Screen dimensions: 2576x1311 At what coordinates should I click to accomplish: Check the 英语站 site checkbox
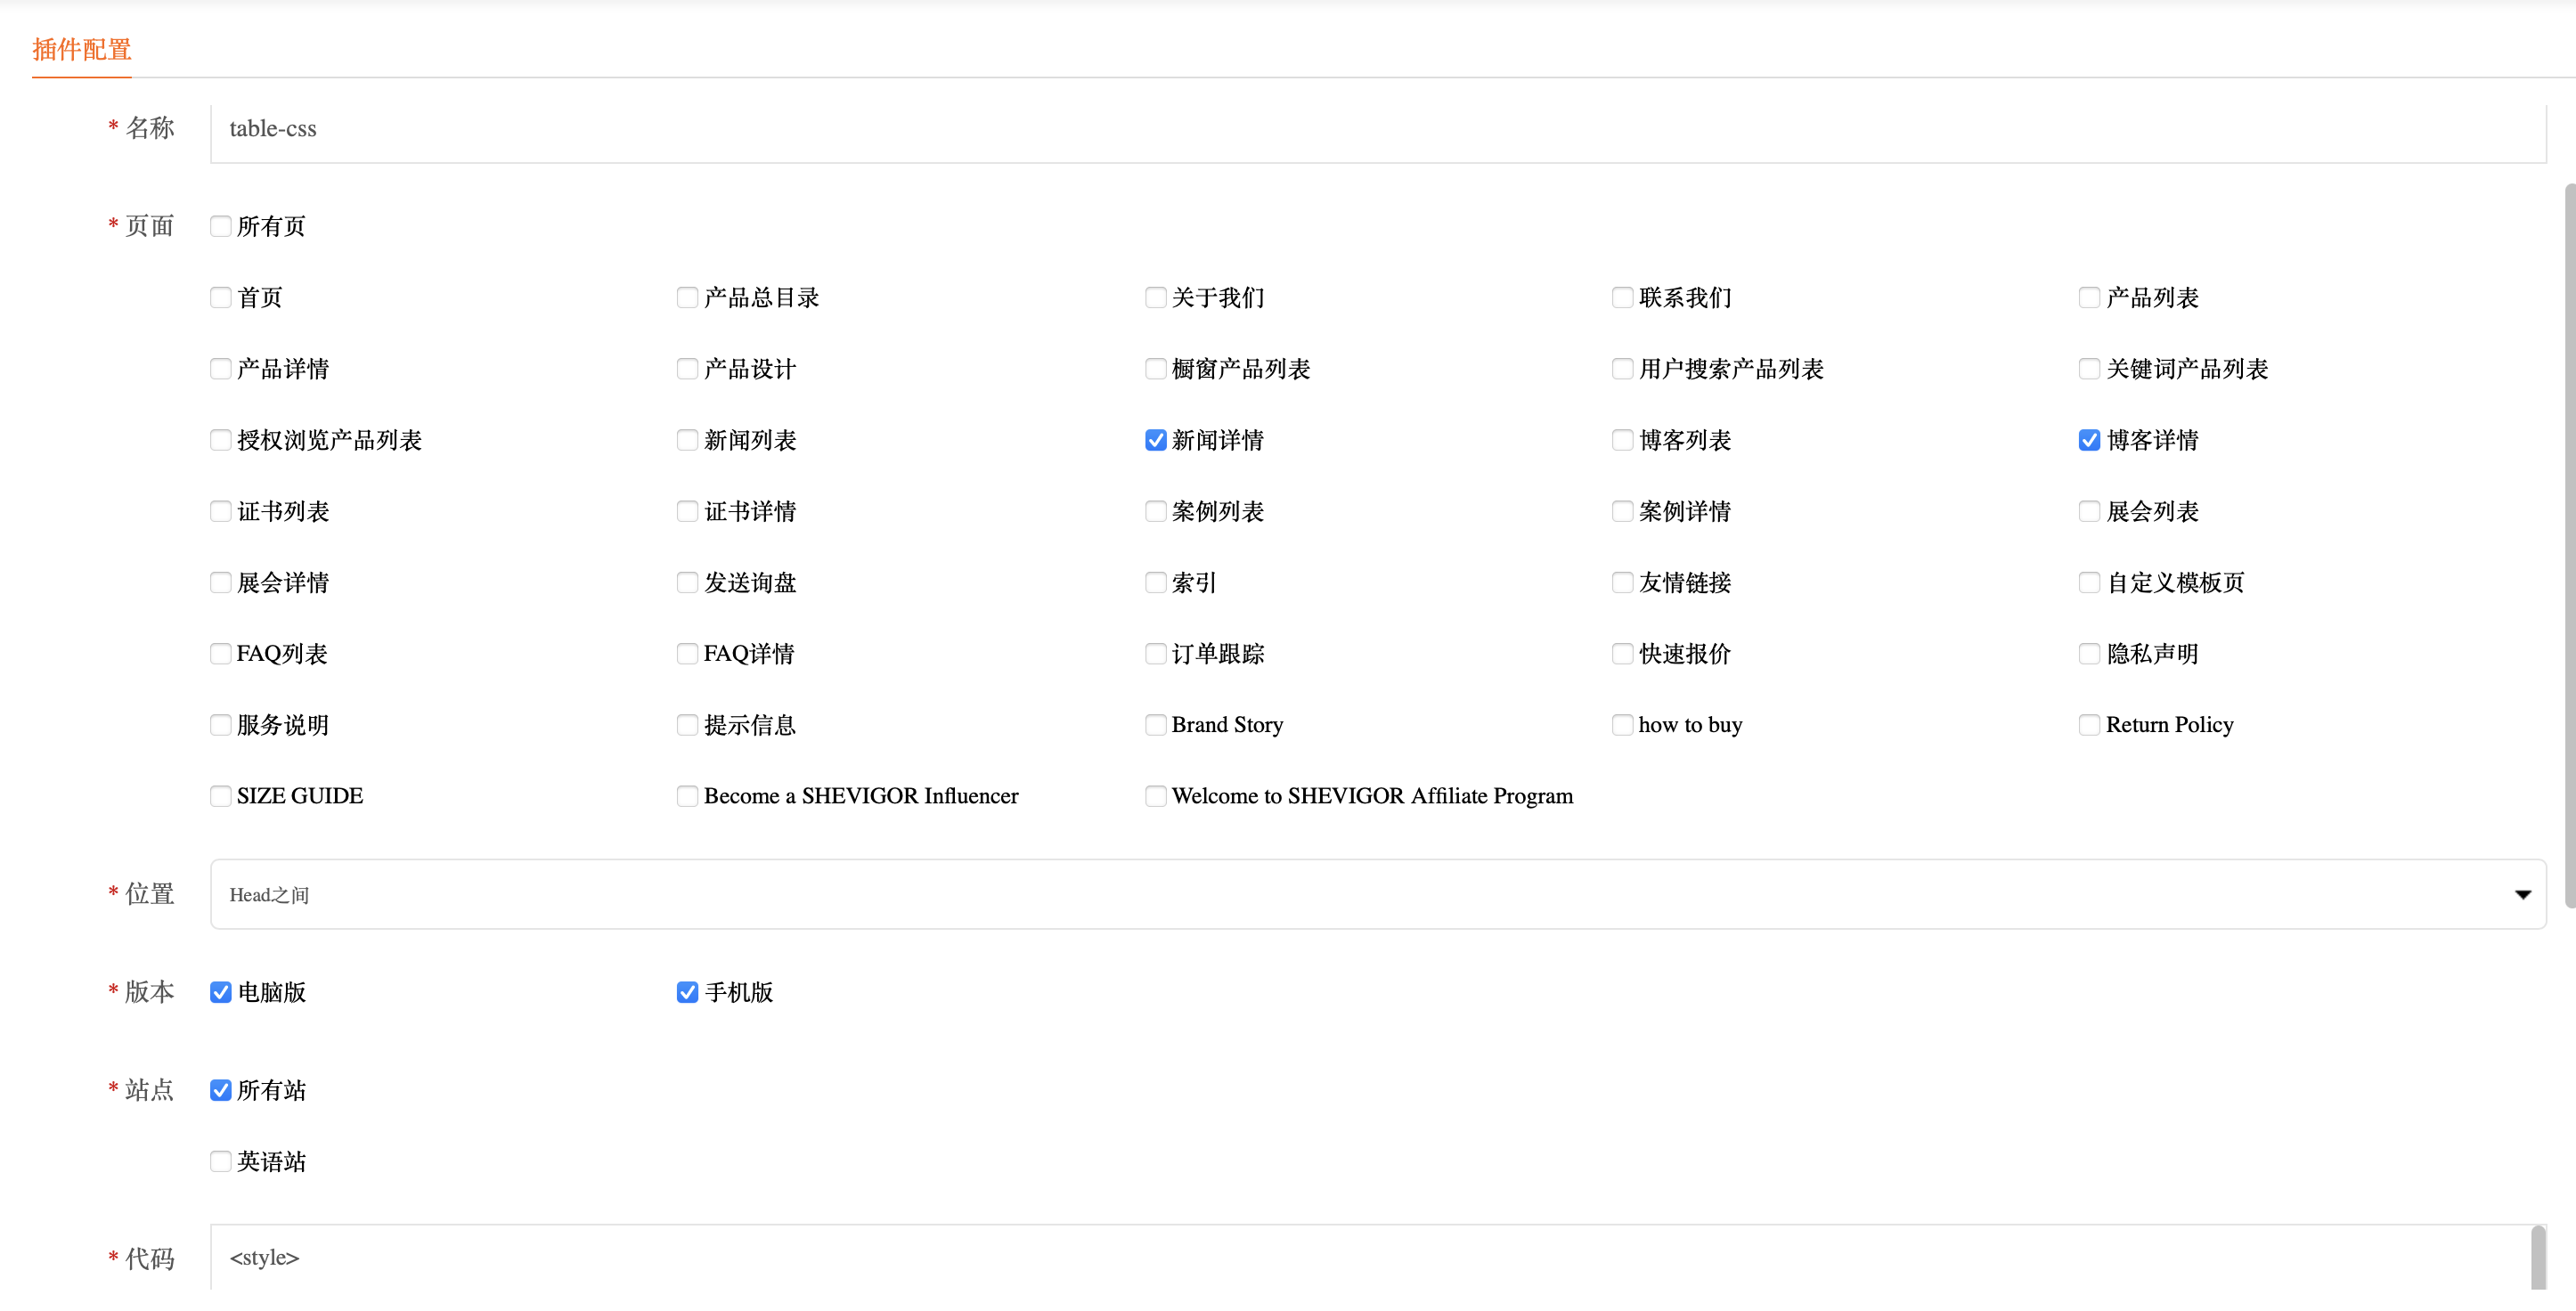tap(221, 1161)
